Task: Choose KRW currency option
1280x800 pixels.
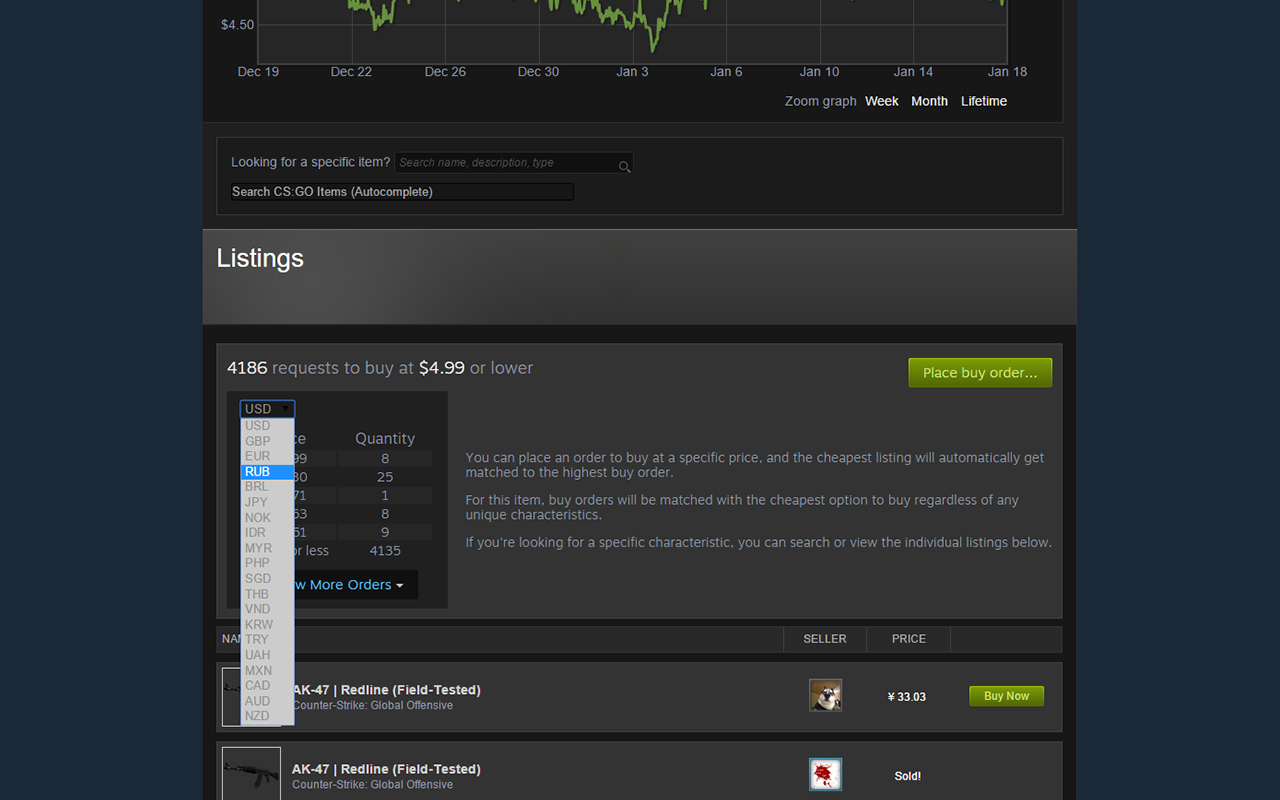Action: click(x=267, y=624)
